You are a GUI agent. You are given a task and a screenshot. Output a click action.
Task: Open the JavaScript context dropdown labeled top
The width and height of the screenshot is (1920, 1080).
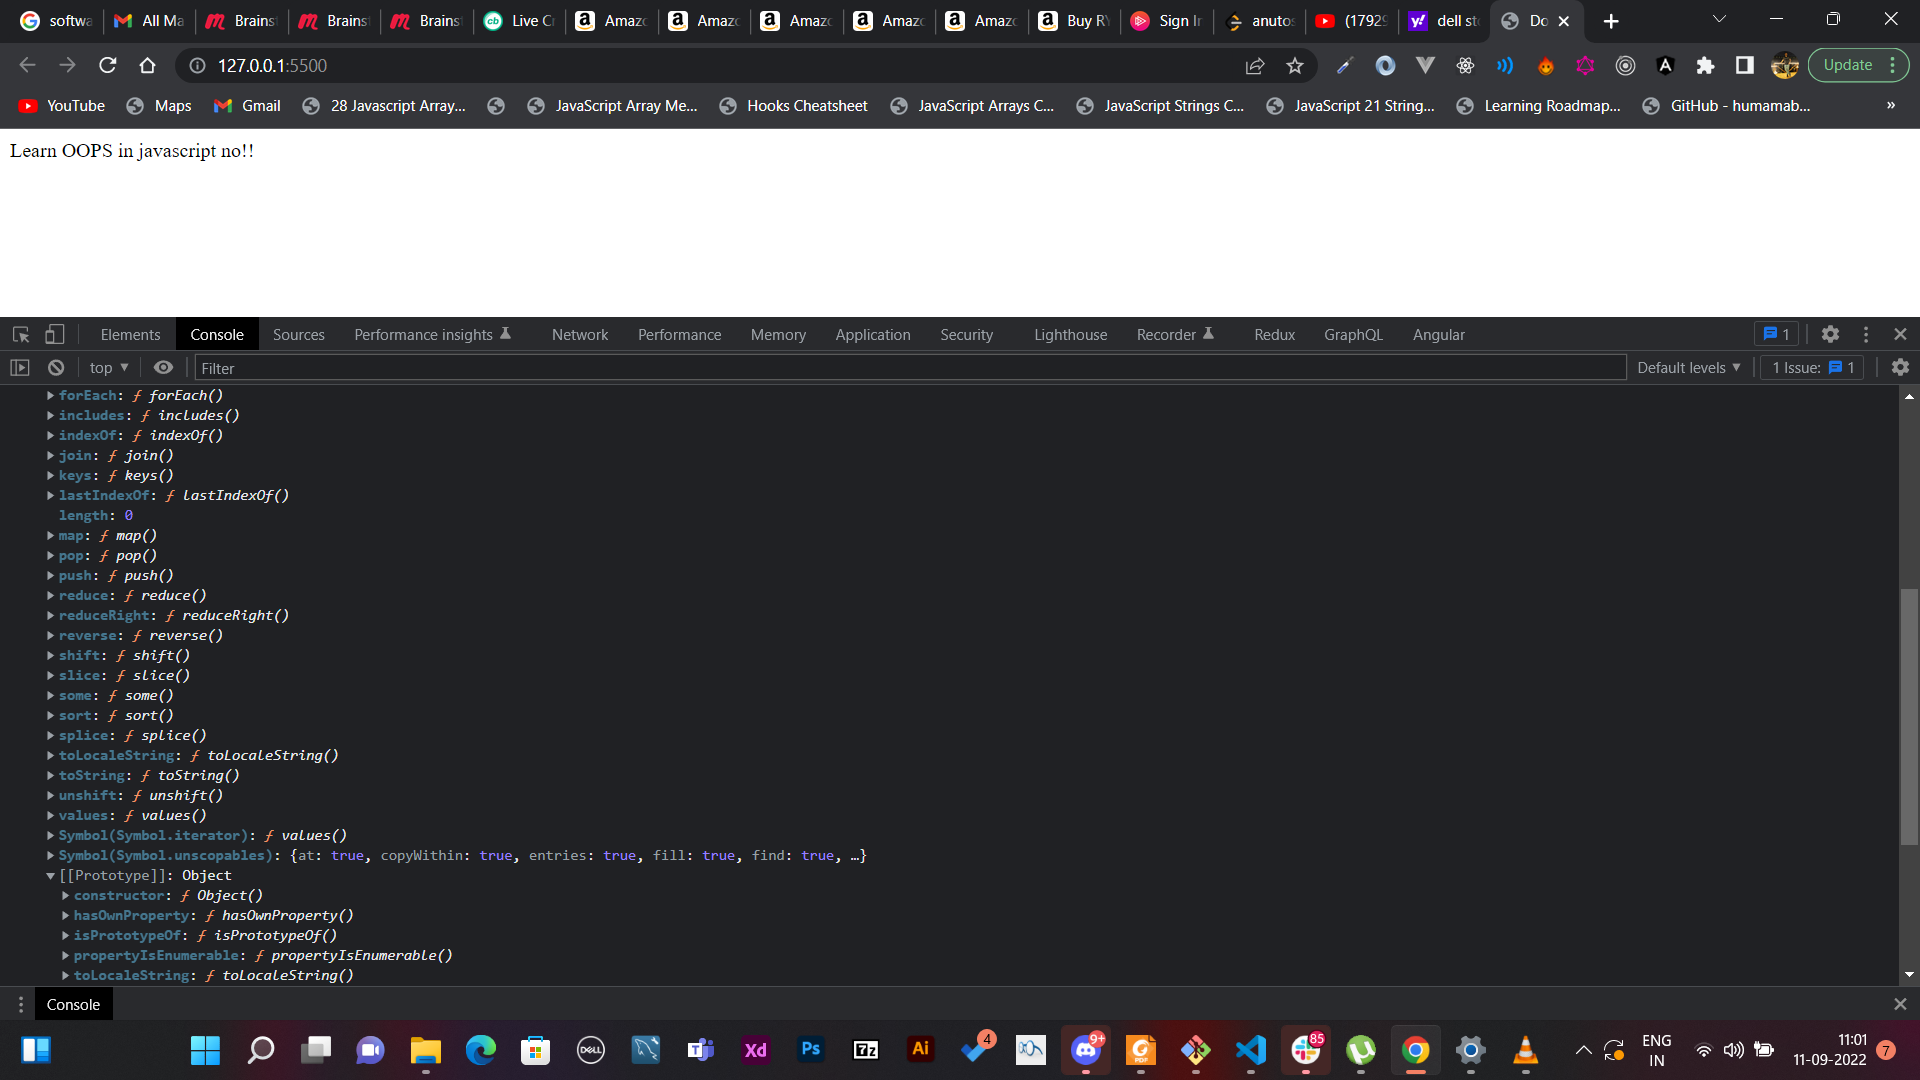(107, 368)
